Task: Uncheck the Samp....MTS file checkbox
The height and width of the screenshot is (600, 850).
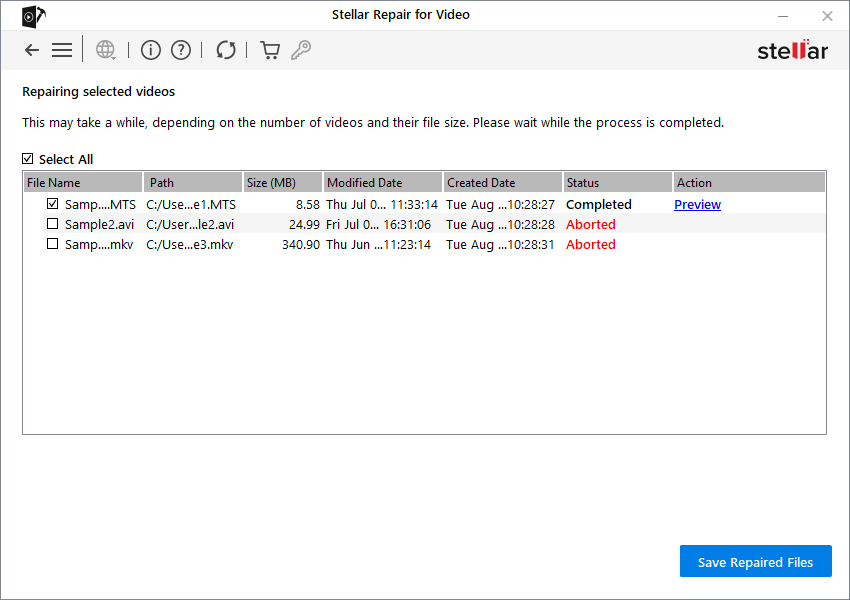Action: (x=53, y=204)
